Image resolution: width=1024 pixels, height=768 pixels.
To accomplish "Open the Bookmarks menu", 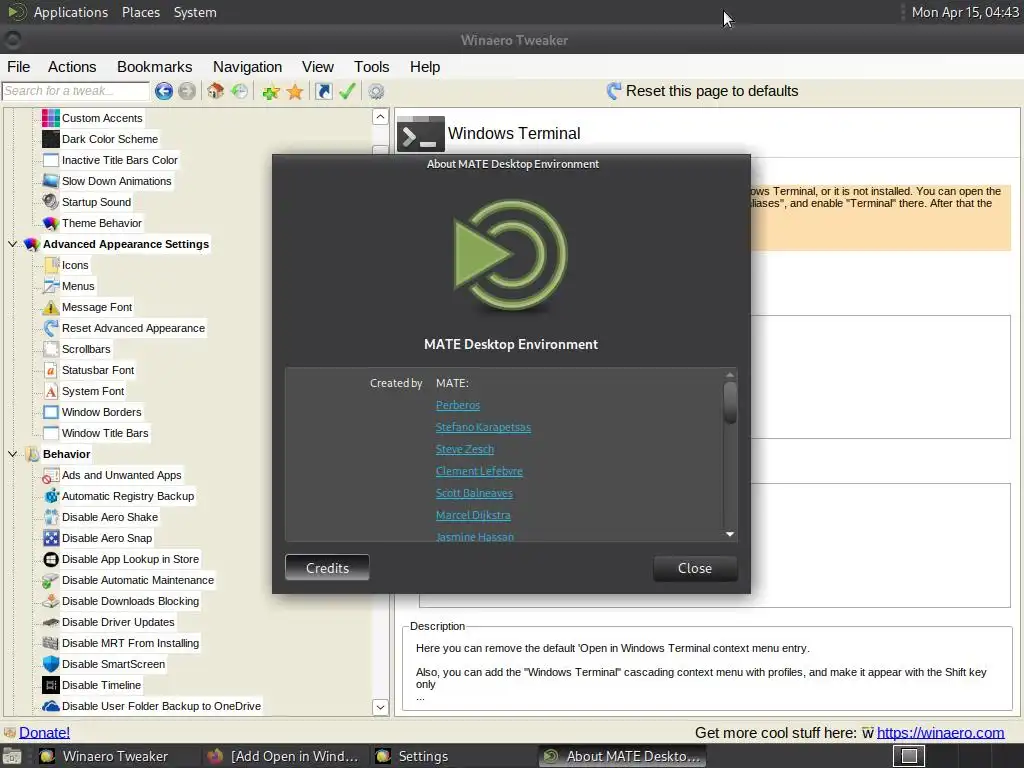I will (155, 67).
